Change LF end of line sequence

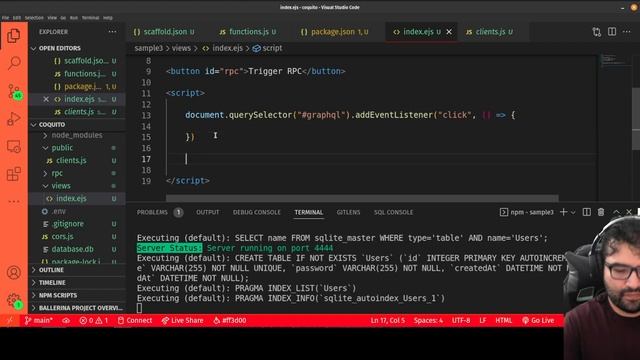(482, 320)
